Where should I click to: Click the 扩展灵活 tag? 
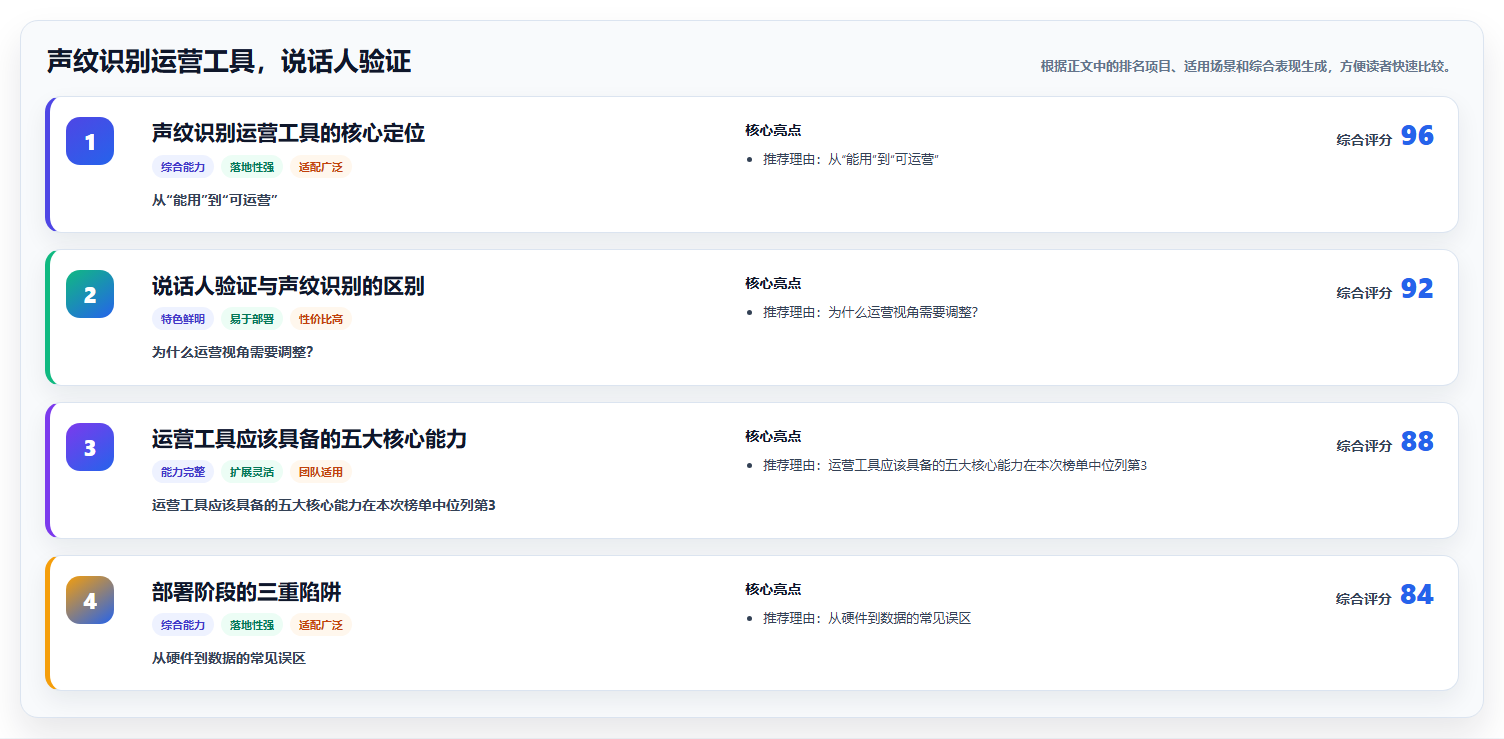pos(252,472)
